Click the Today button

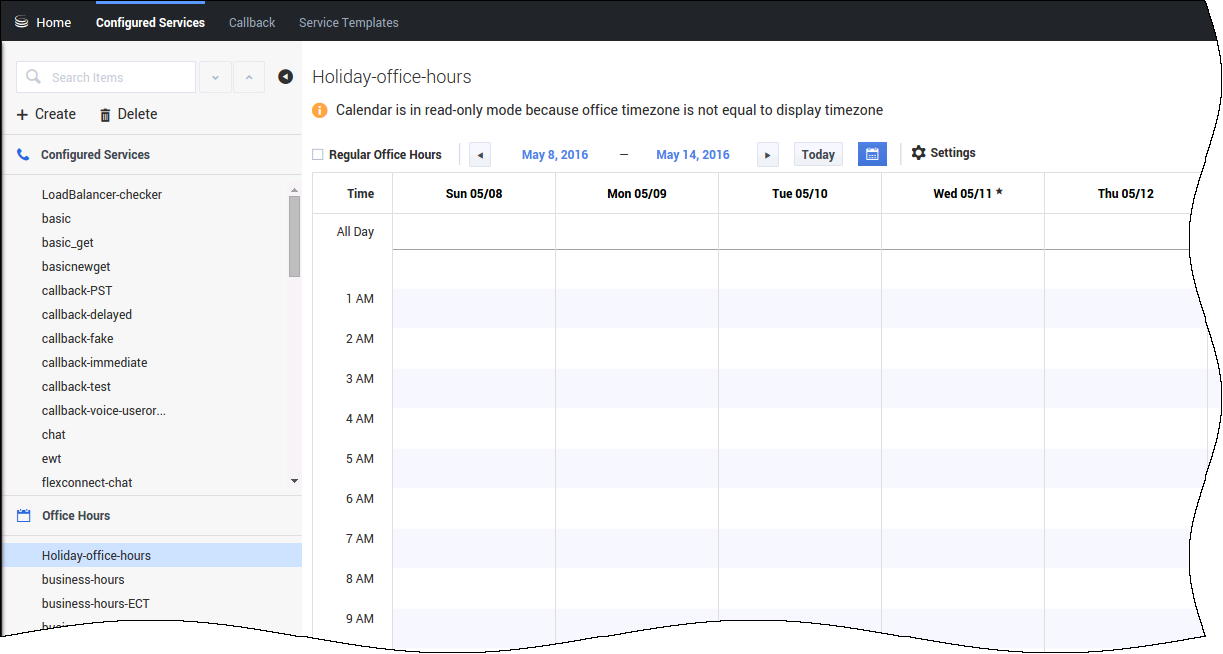point(818,154)
